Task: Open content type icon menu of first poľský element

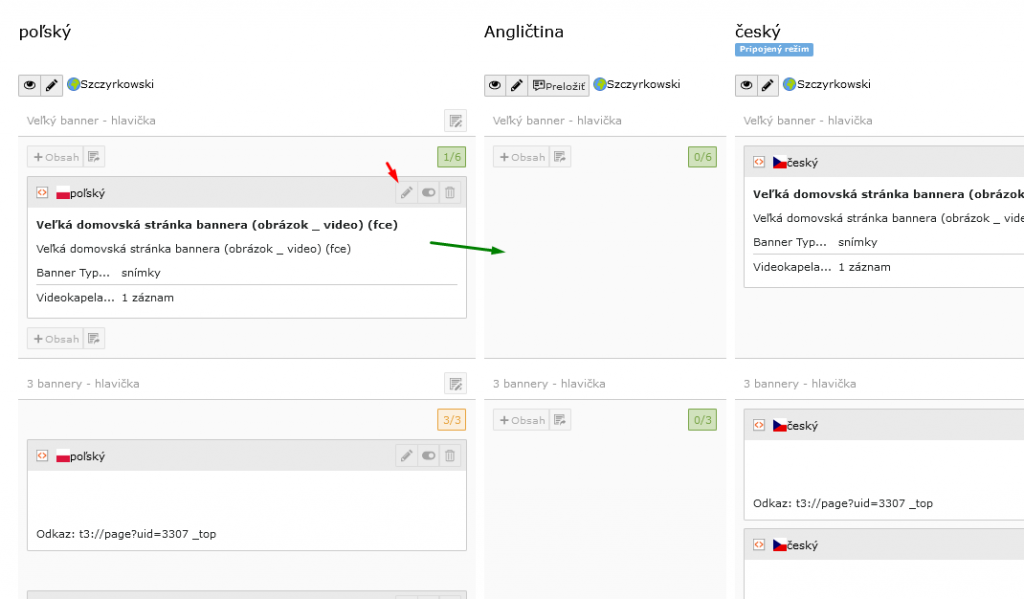Action: 42,193
